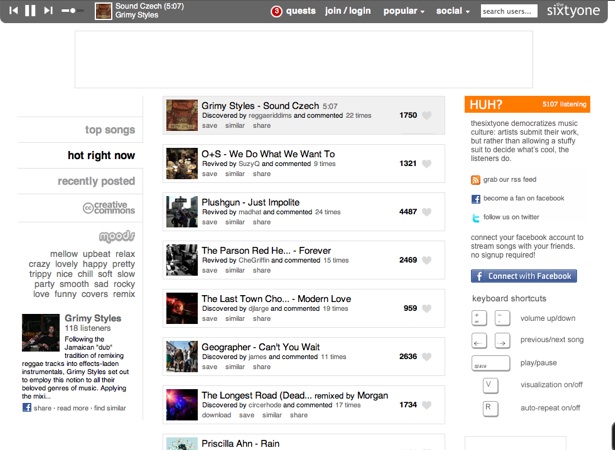Heart The Last Town Cho... - Modern Love song

(x=427, y=308)
